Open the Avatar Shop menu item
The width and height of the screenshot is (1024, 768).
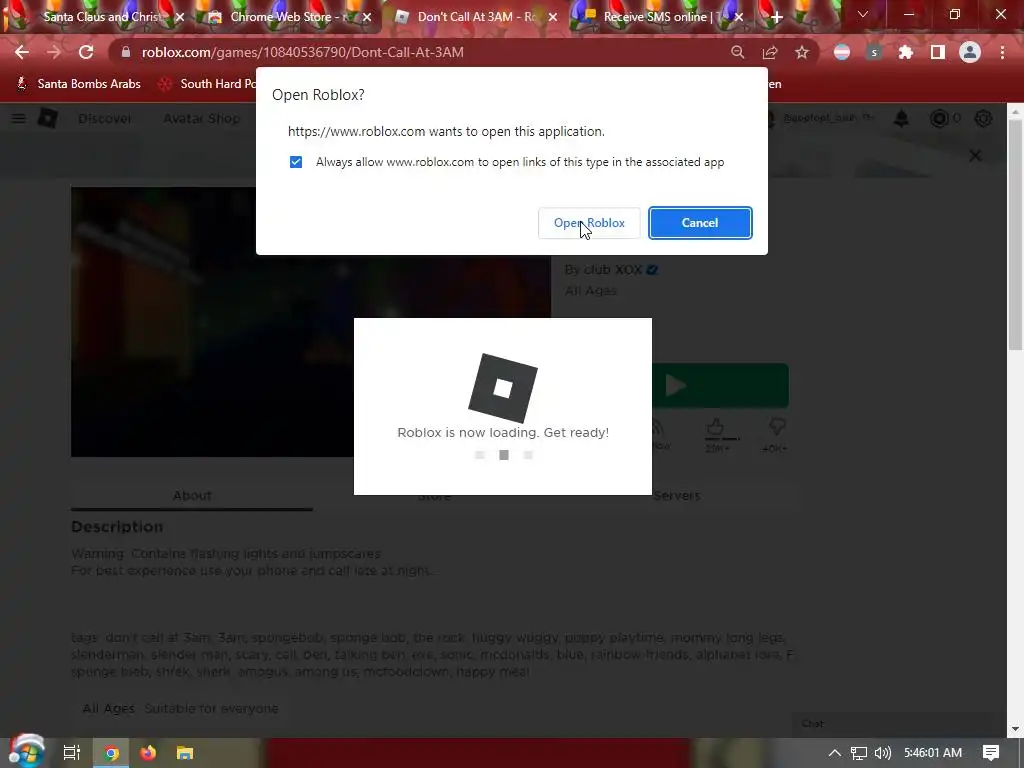(202, 118)
